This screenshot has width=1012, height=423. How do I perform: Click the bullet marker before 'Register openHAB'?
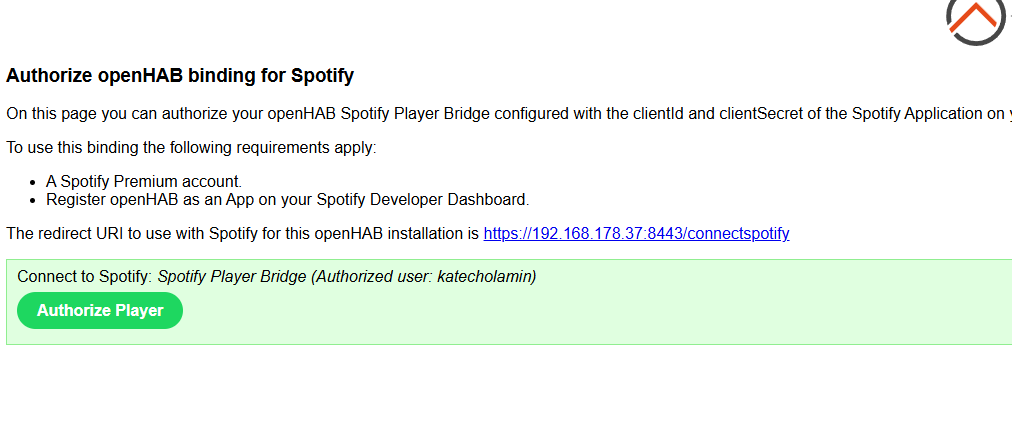[x=34, y=201]
